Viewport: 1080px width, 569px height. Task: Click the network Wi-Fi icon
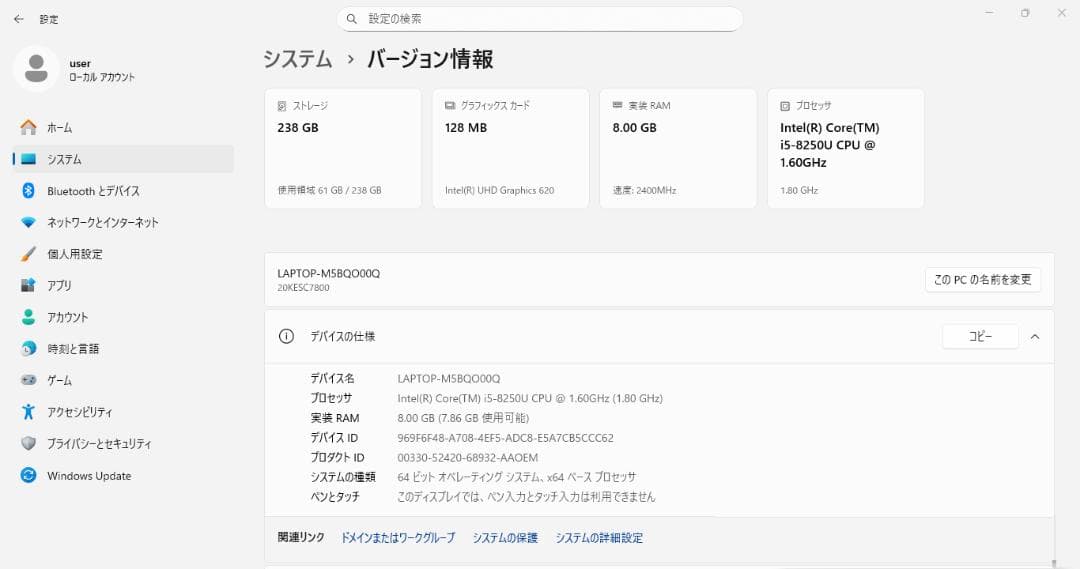pyautogui.click(x=28, y=223)
